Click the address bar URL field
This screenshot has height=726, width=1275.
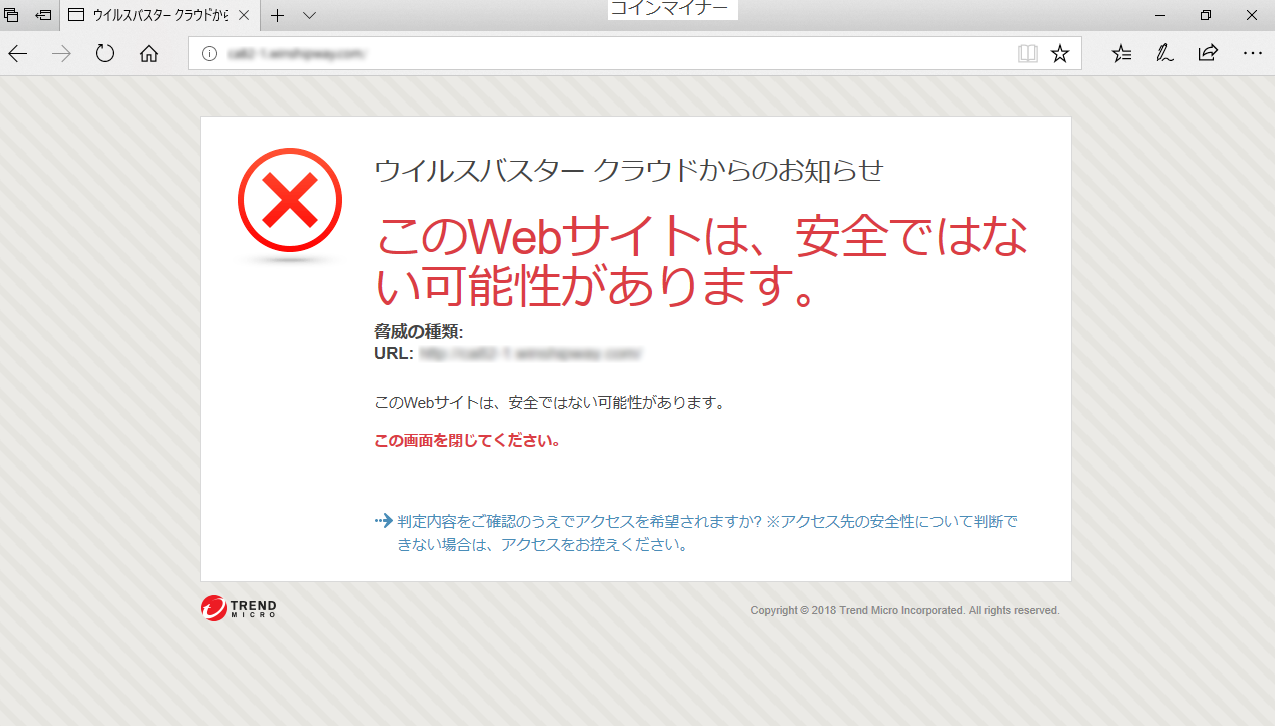pyautogui.click(x=600, y=54)
